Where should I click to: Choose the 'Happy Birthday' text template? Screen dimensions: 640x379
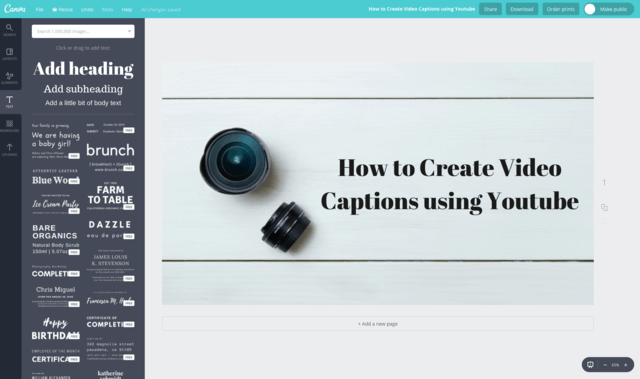point(56,329)
